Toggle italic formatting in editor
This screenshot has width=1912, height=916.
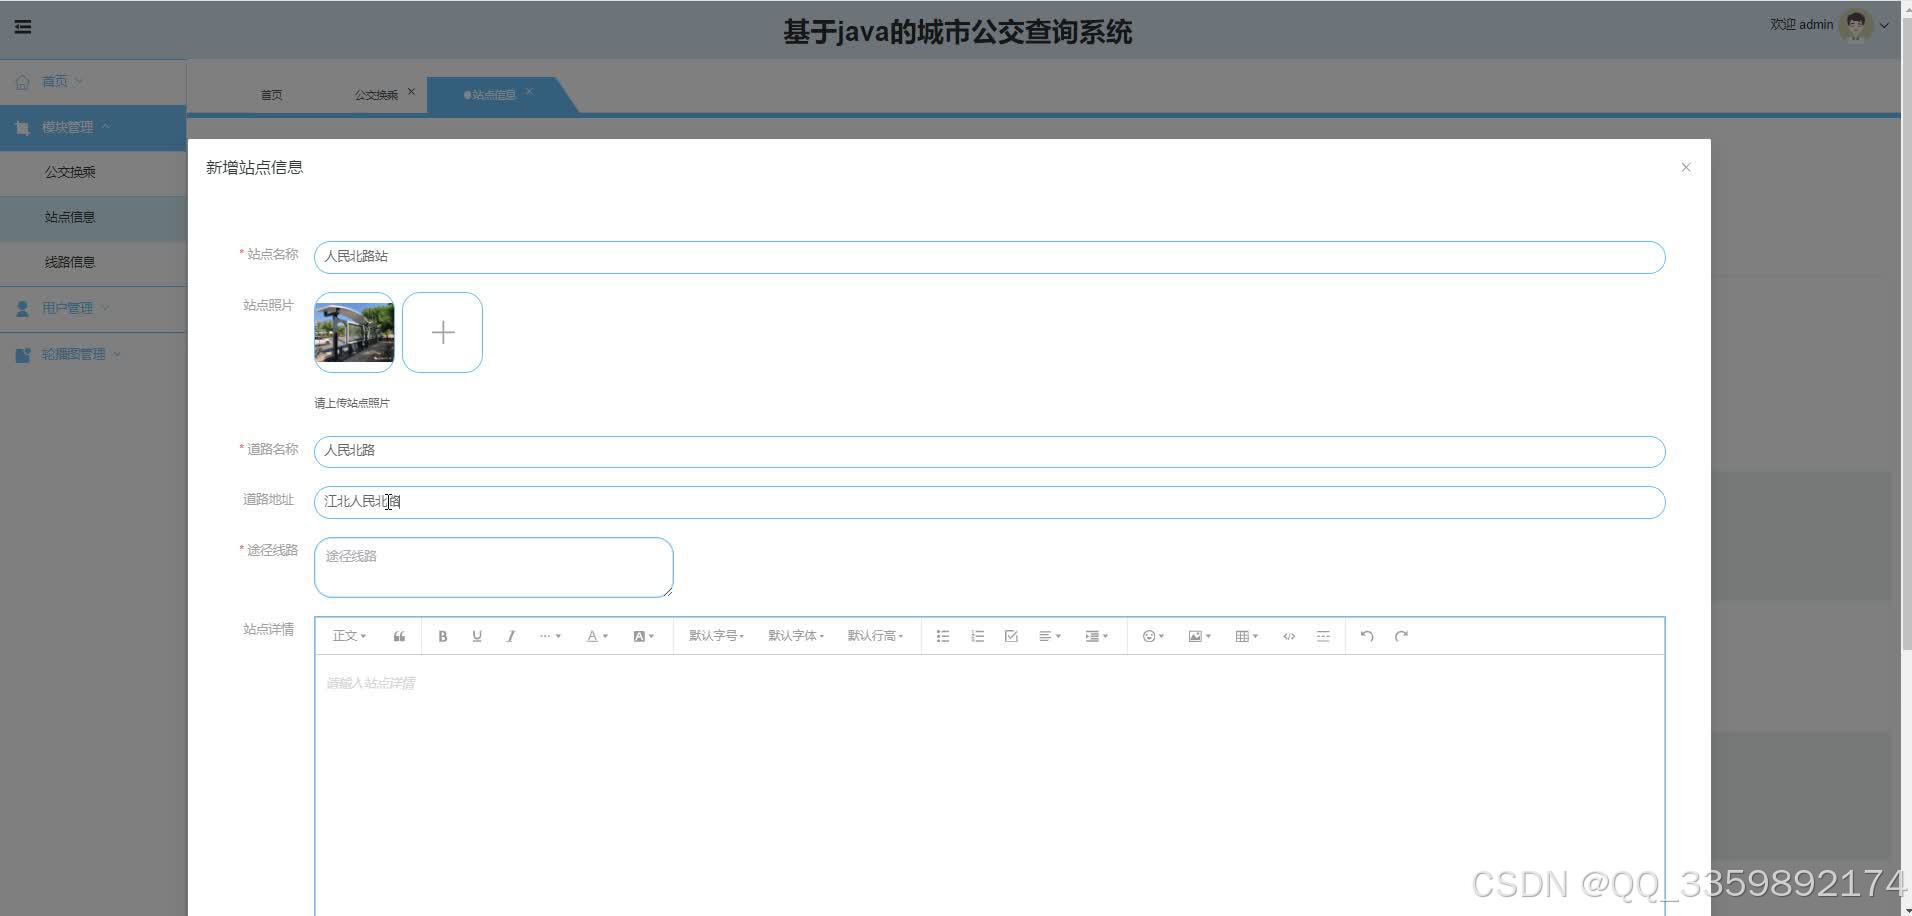tap(511, 636)
